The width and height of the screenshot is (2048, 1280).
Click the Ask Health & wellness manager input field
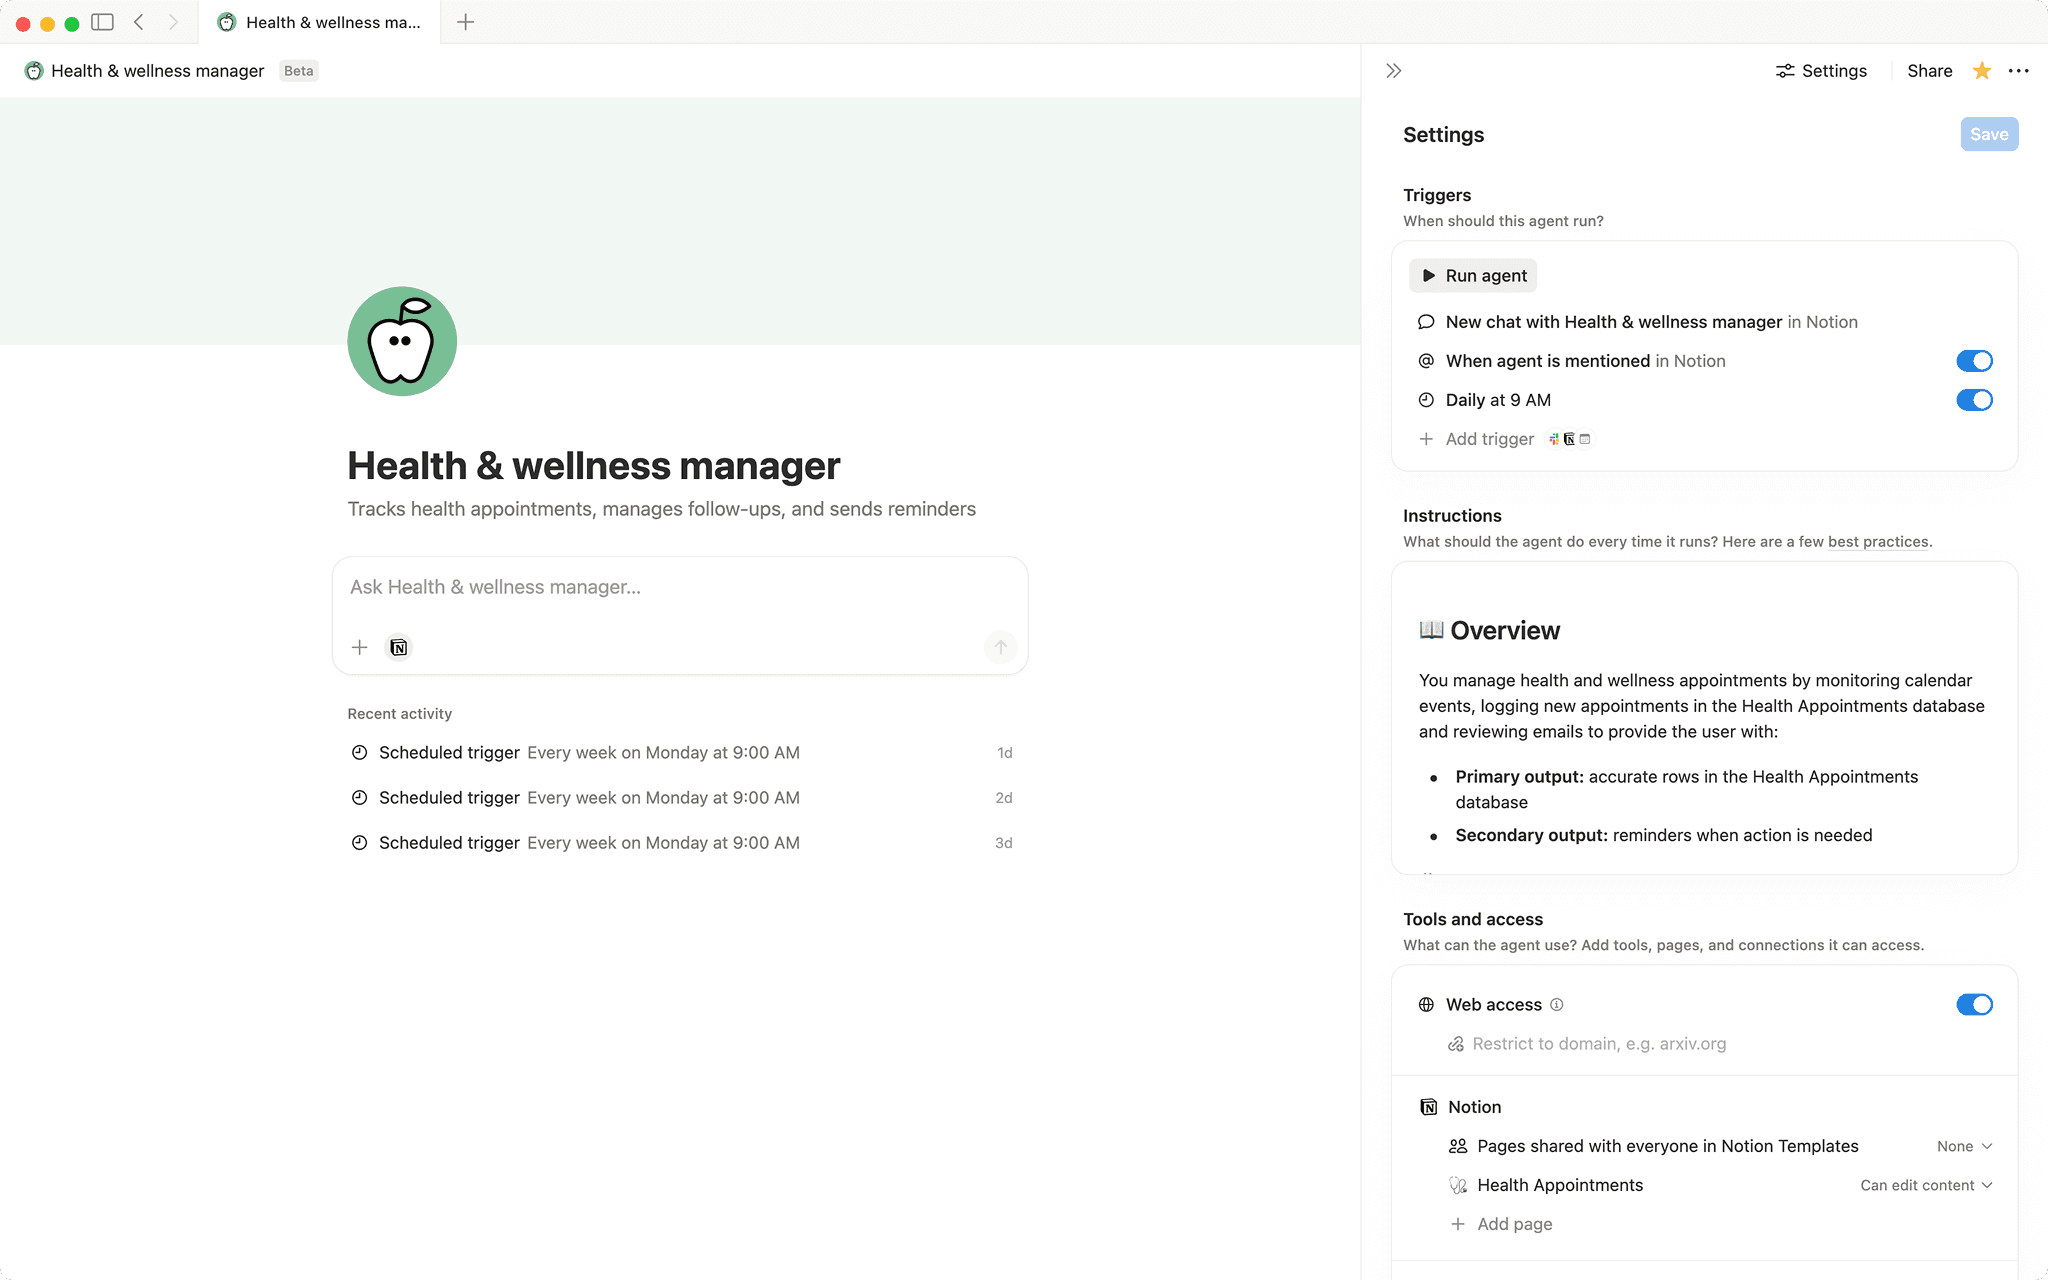pyautogui.click(x=680, y=587)
